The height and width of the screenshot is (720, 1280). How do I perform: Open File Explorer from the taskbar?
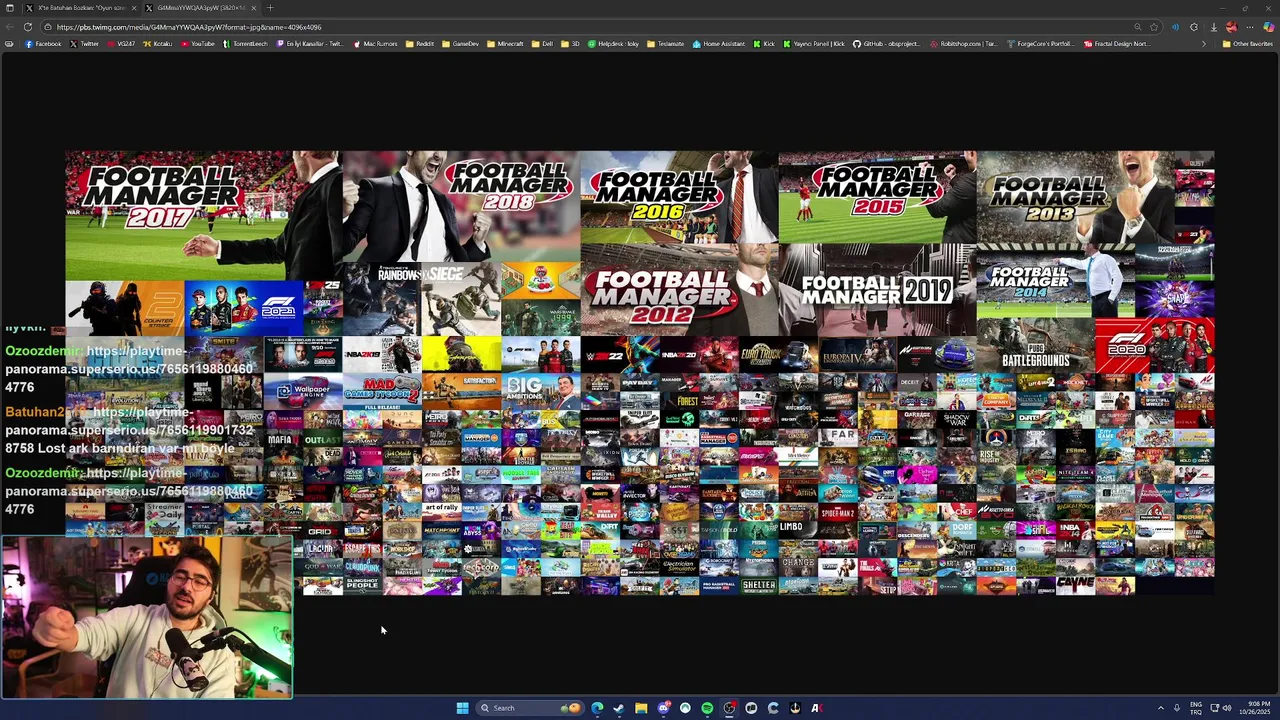(x=641, y=708)
